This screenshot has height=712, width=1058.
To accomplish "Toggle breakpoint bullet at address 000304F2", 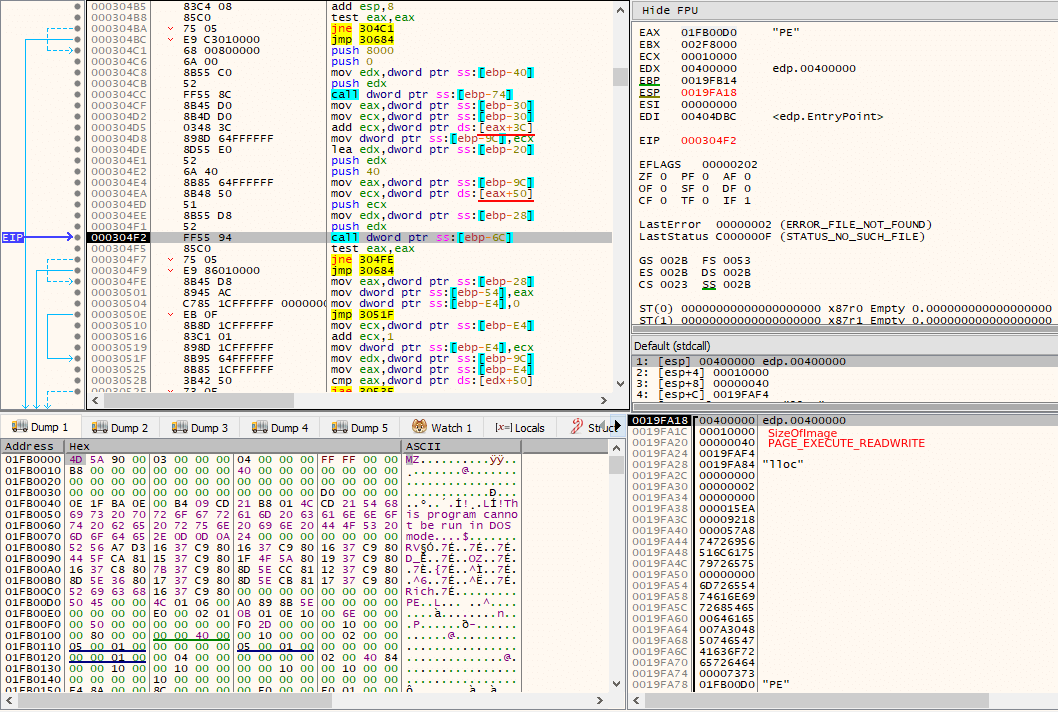I will 78,238.
